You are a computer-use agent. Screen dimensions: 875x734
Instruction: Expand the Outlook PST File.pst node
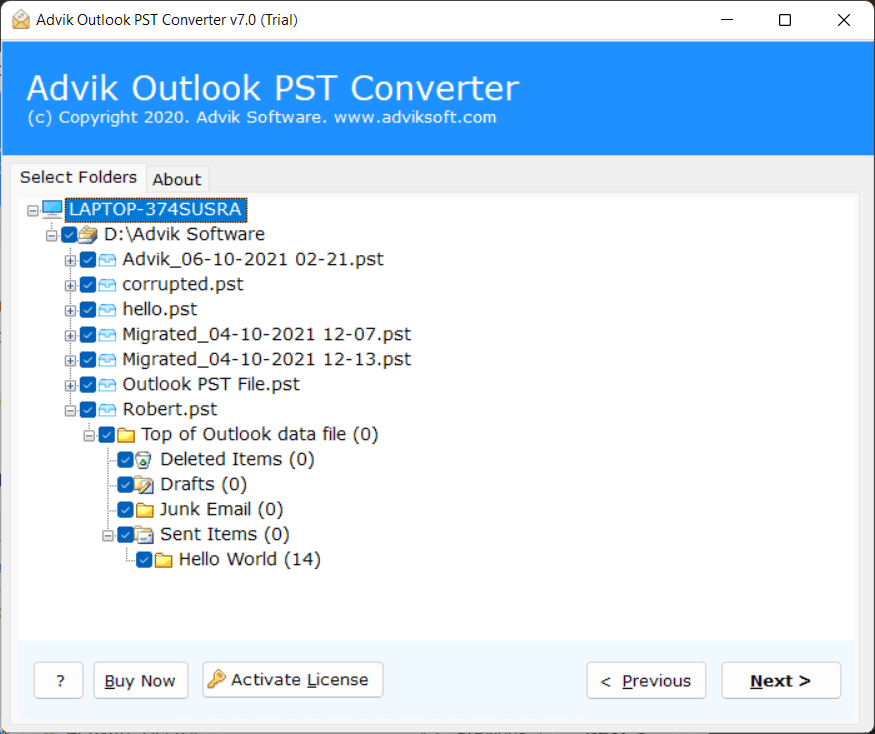[x=70, y=386]
